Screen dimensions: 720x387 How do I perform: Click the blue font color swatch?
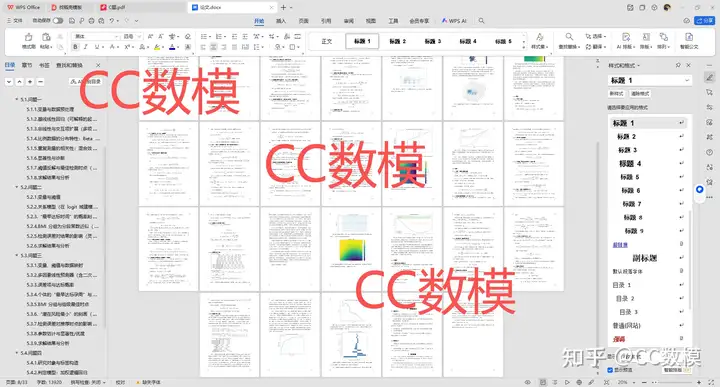(x=172, y=47)
